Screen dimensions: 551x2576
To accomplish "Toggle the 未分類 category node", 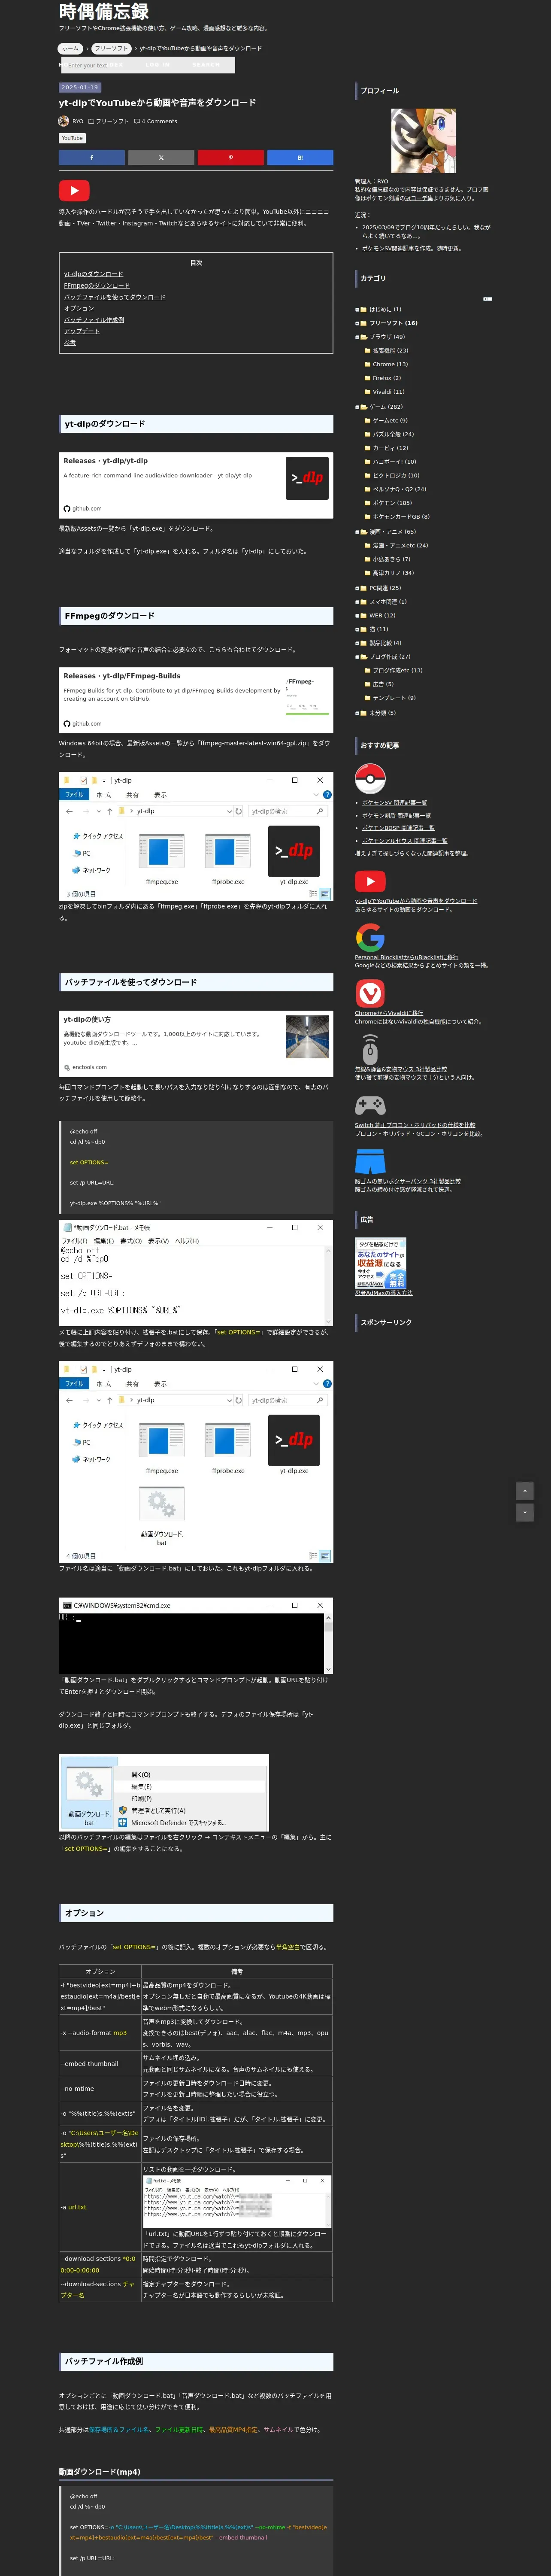I will pos(357,713).
